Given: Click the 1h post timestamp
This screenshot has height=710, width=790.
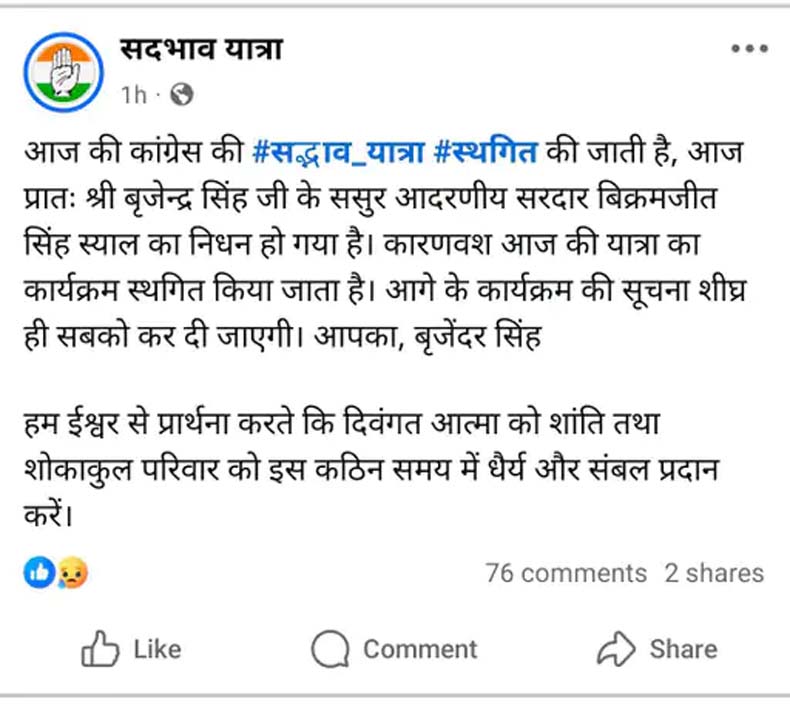Looking at the screenshot, I should tap(133, 95).
